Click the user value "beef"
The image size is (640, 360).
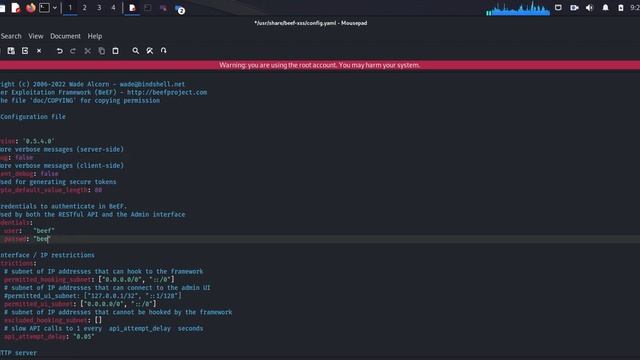tap(44, 231)
